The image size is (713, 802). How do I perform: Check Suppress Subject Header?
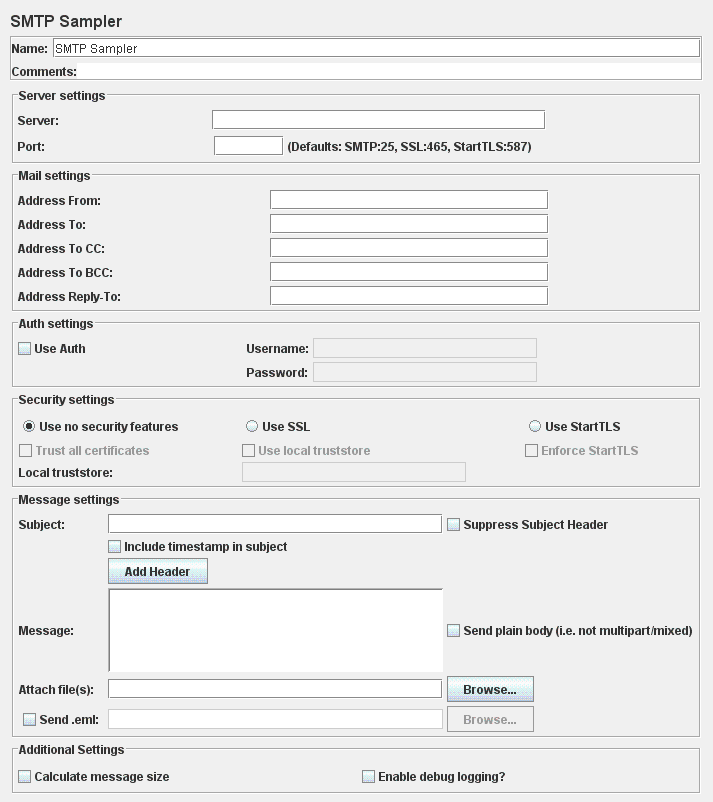tap(454, 525)
